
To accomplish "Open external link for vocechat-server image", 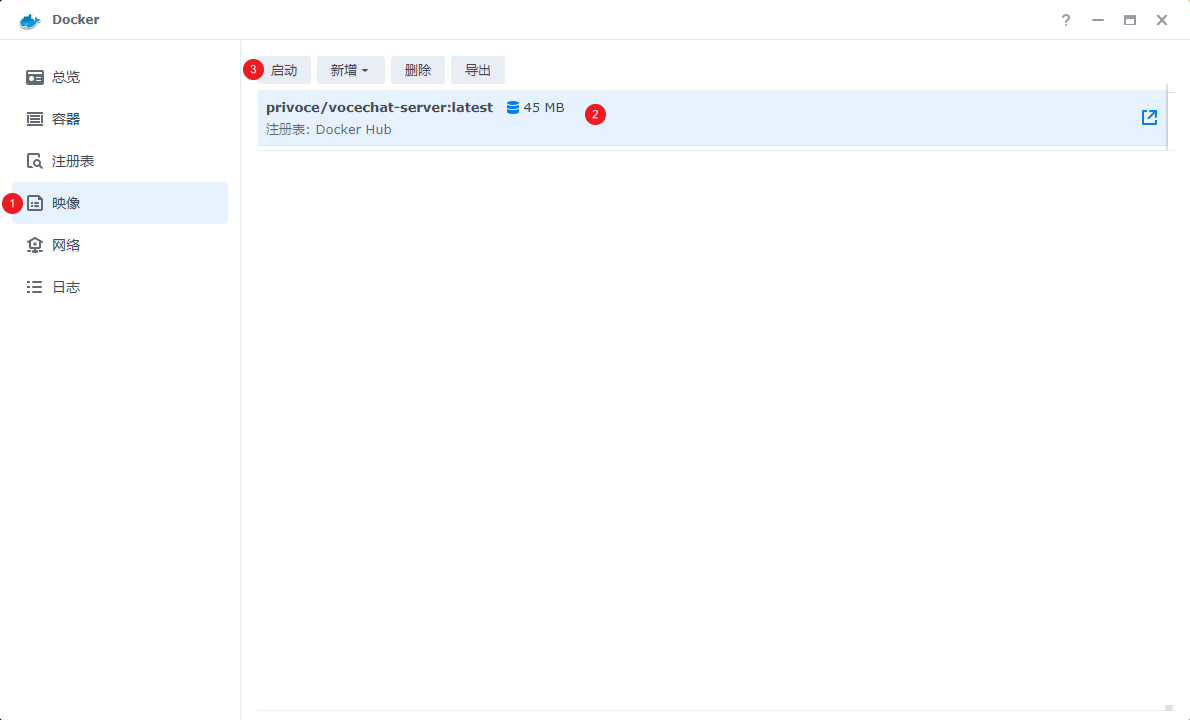I will 1149,117.
